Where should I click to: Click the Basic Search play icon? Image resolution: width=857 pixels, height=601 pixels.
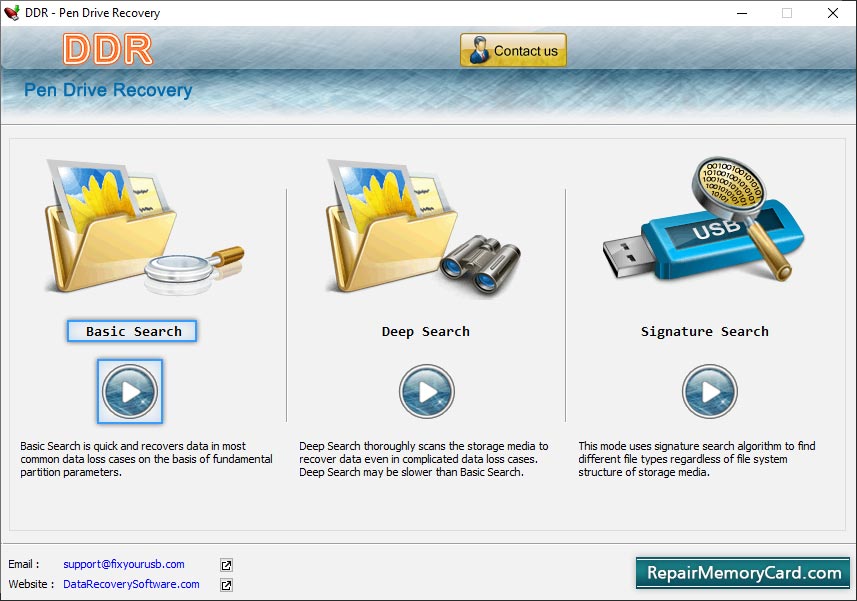click(130, 391)
